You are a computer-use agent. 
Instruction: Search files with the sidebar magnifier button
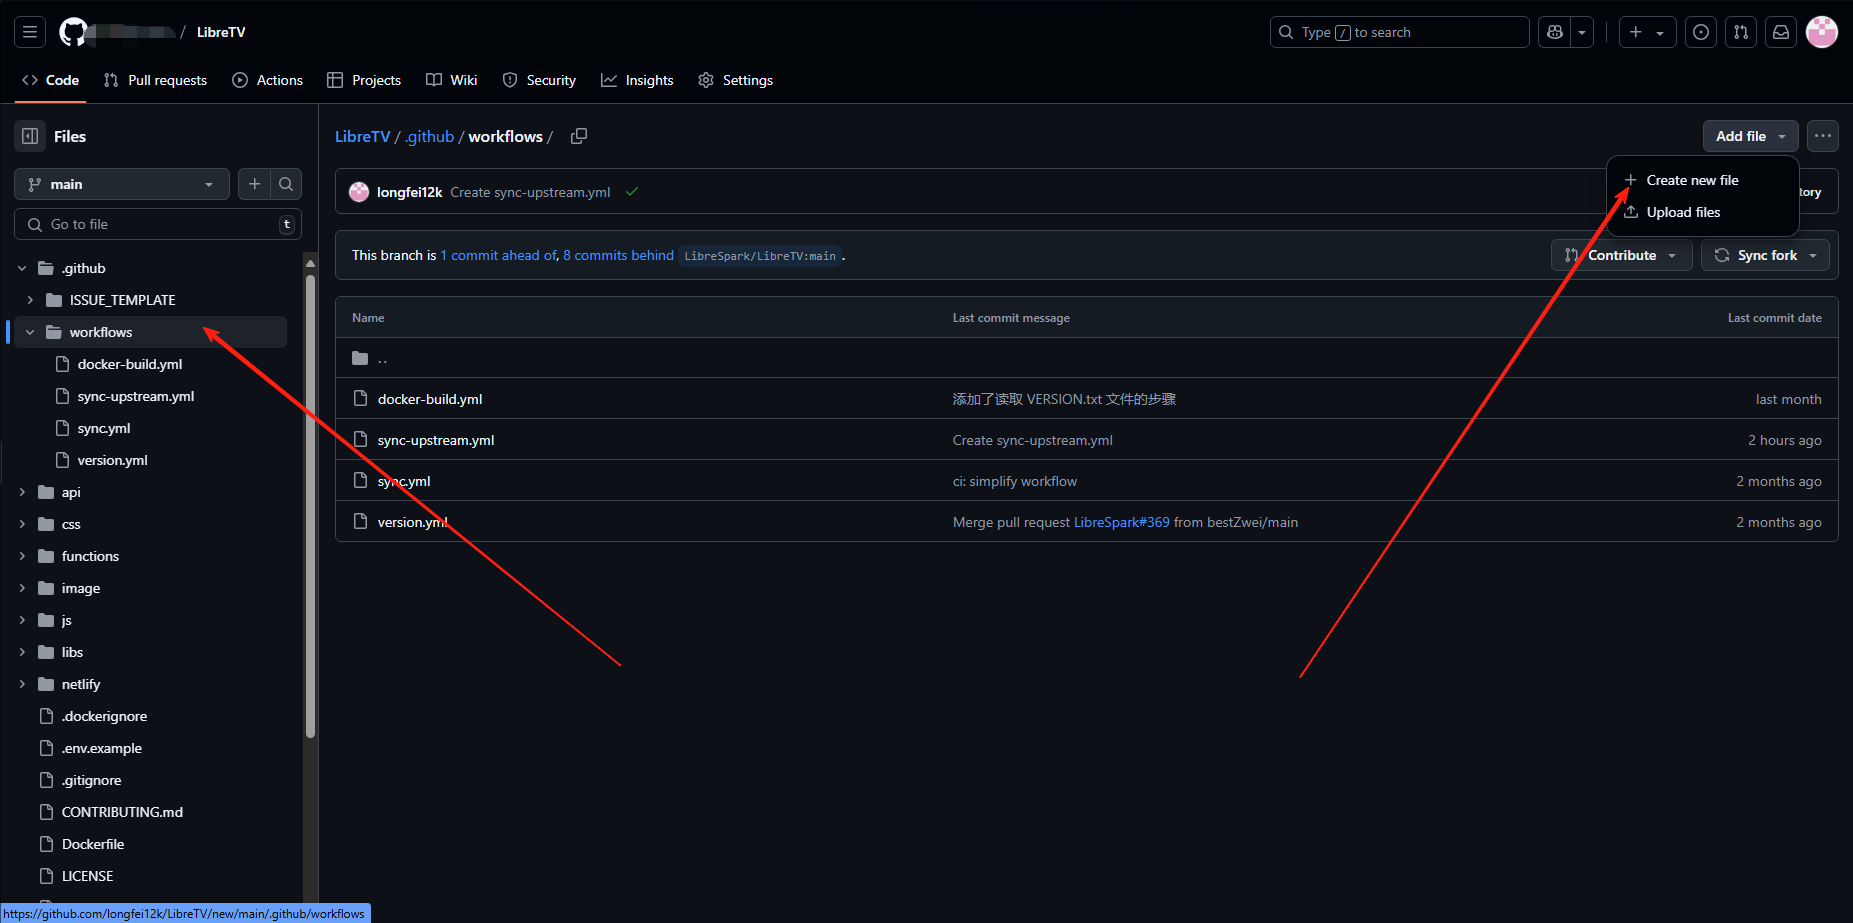pyautogui.click(x=286, y=184)
